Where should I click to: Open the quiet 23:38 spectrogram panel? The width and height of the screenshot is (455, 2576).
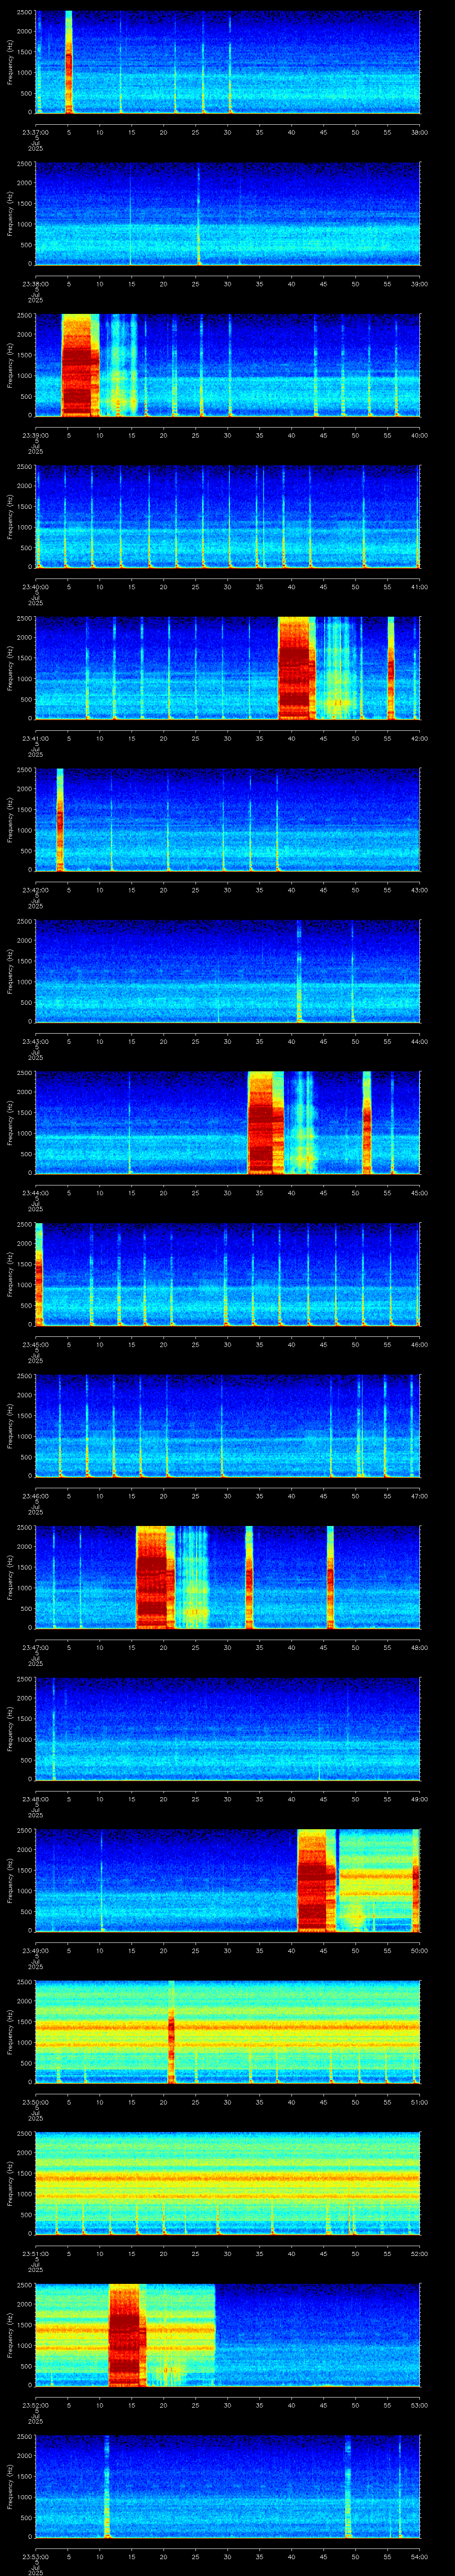tap(227, 214)
